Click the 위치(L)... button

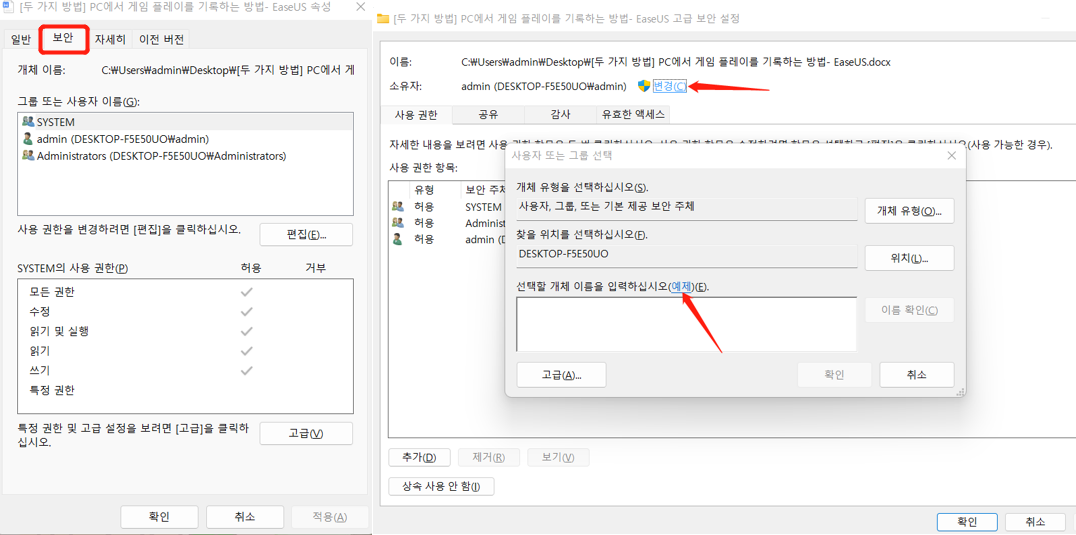point(909,258)
